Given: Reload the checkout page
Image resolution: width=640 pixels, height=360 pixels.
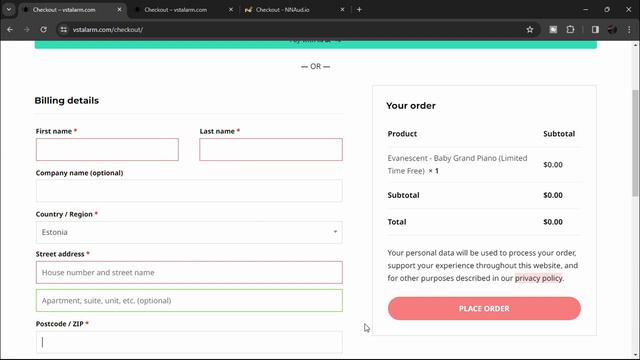Looking at the screenshot, I should 43,29.
